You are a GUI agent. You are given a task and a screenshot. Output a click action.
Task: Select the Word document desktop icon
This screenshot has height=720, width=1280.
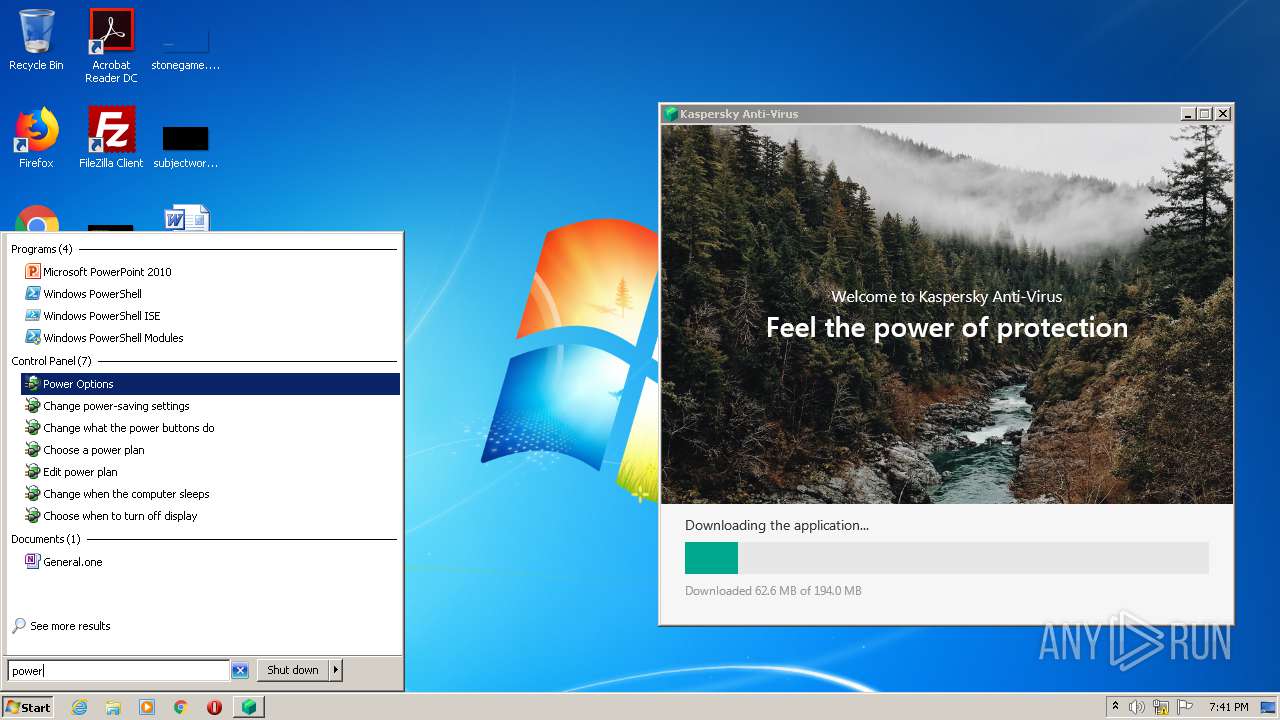click(186, 218)
